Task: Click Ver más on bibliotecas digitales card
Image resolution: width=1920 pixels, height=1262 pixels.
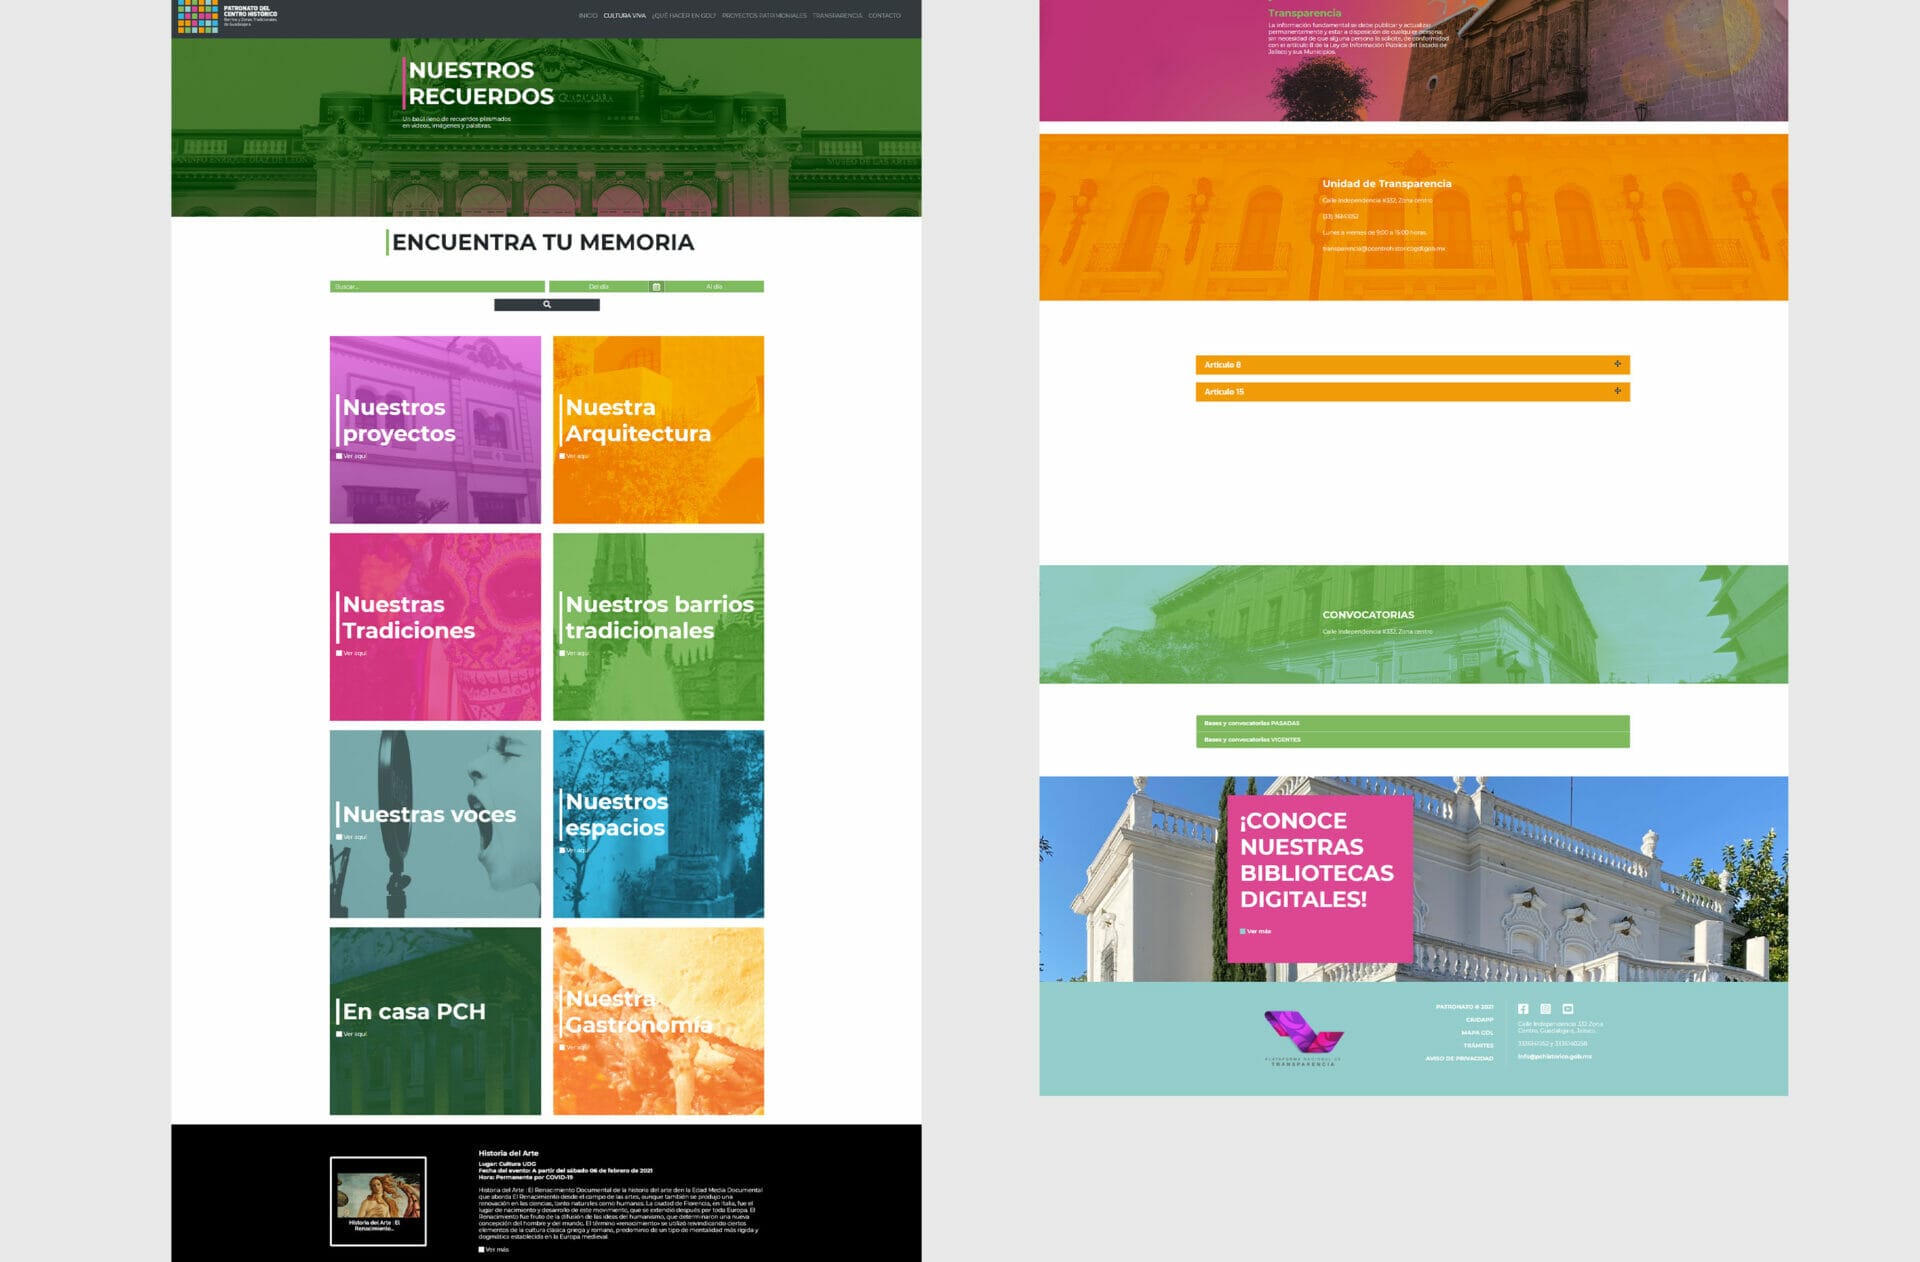Action: click(x=1257, y=931)
